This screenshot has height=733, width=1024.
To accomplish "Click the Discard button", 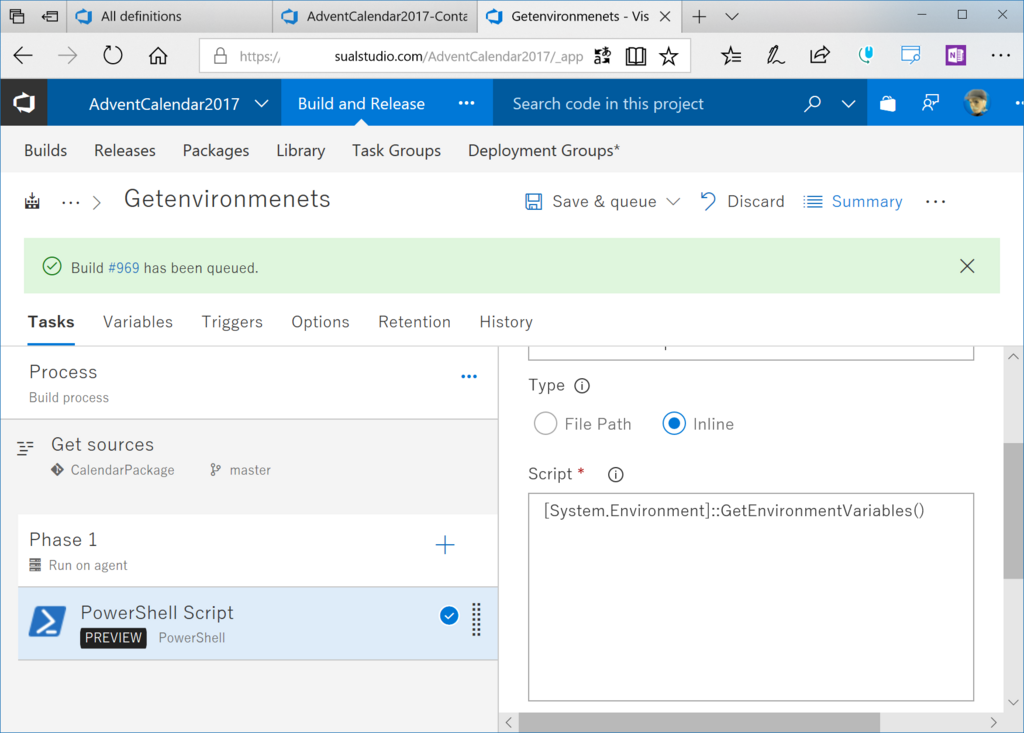I will [x=742, y=202].
